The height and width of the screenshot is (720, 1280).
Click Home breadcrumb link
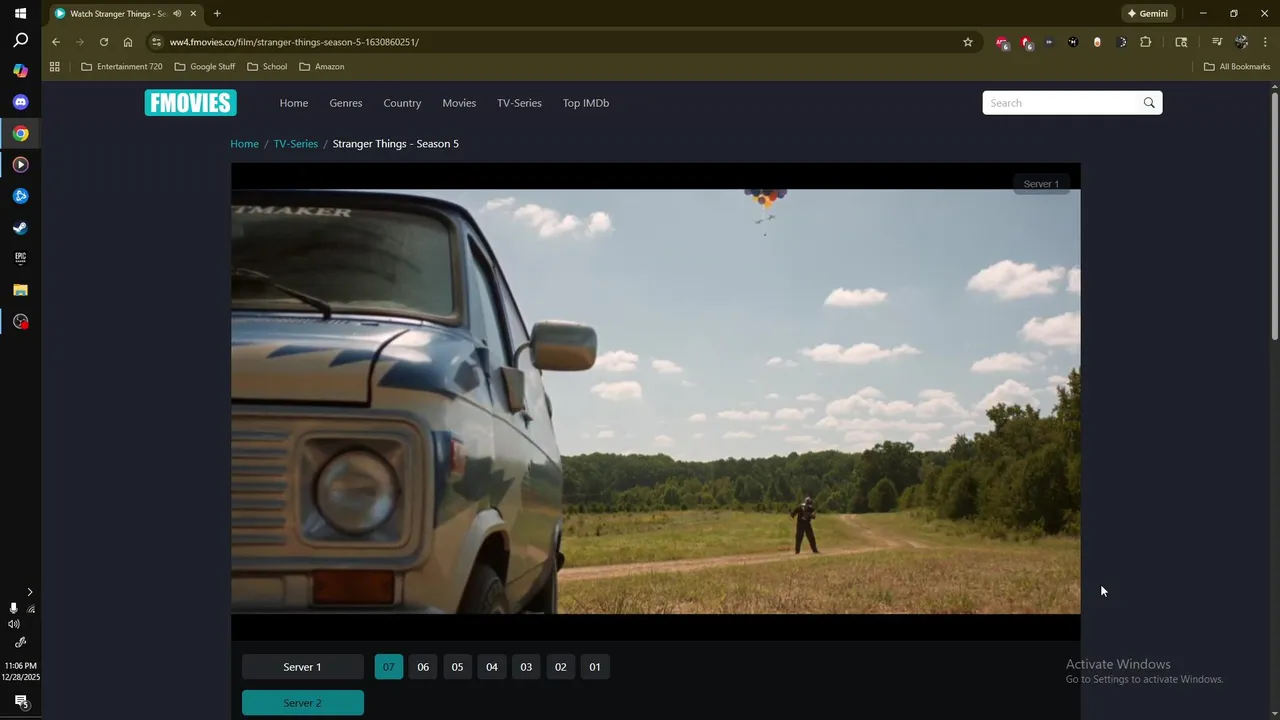[x=244, y=144]
